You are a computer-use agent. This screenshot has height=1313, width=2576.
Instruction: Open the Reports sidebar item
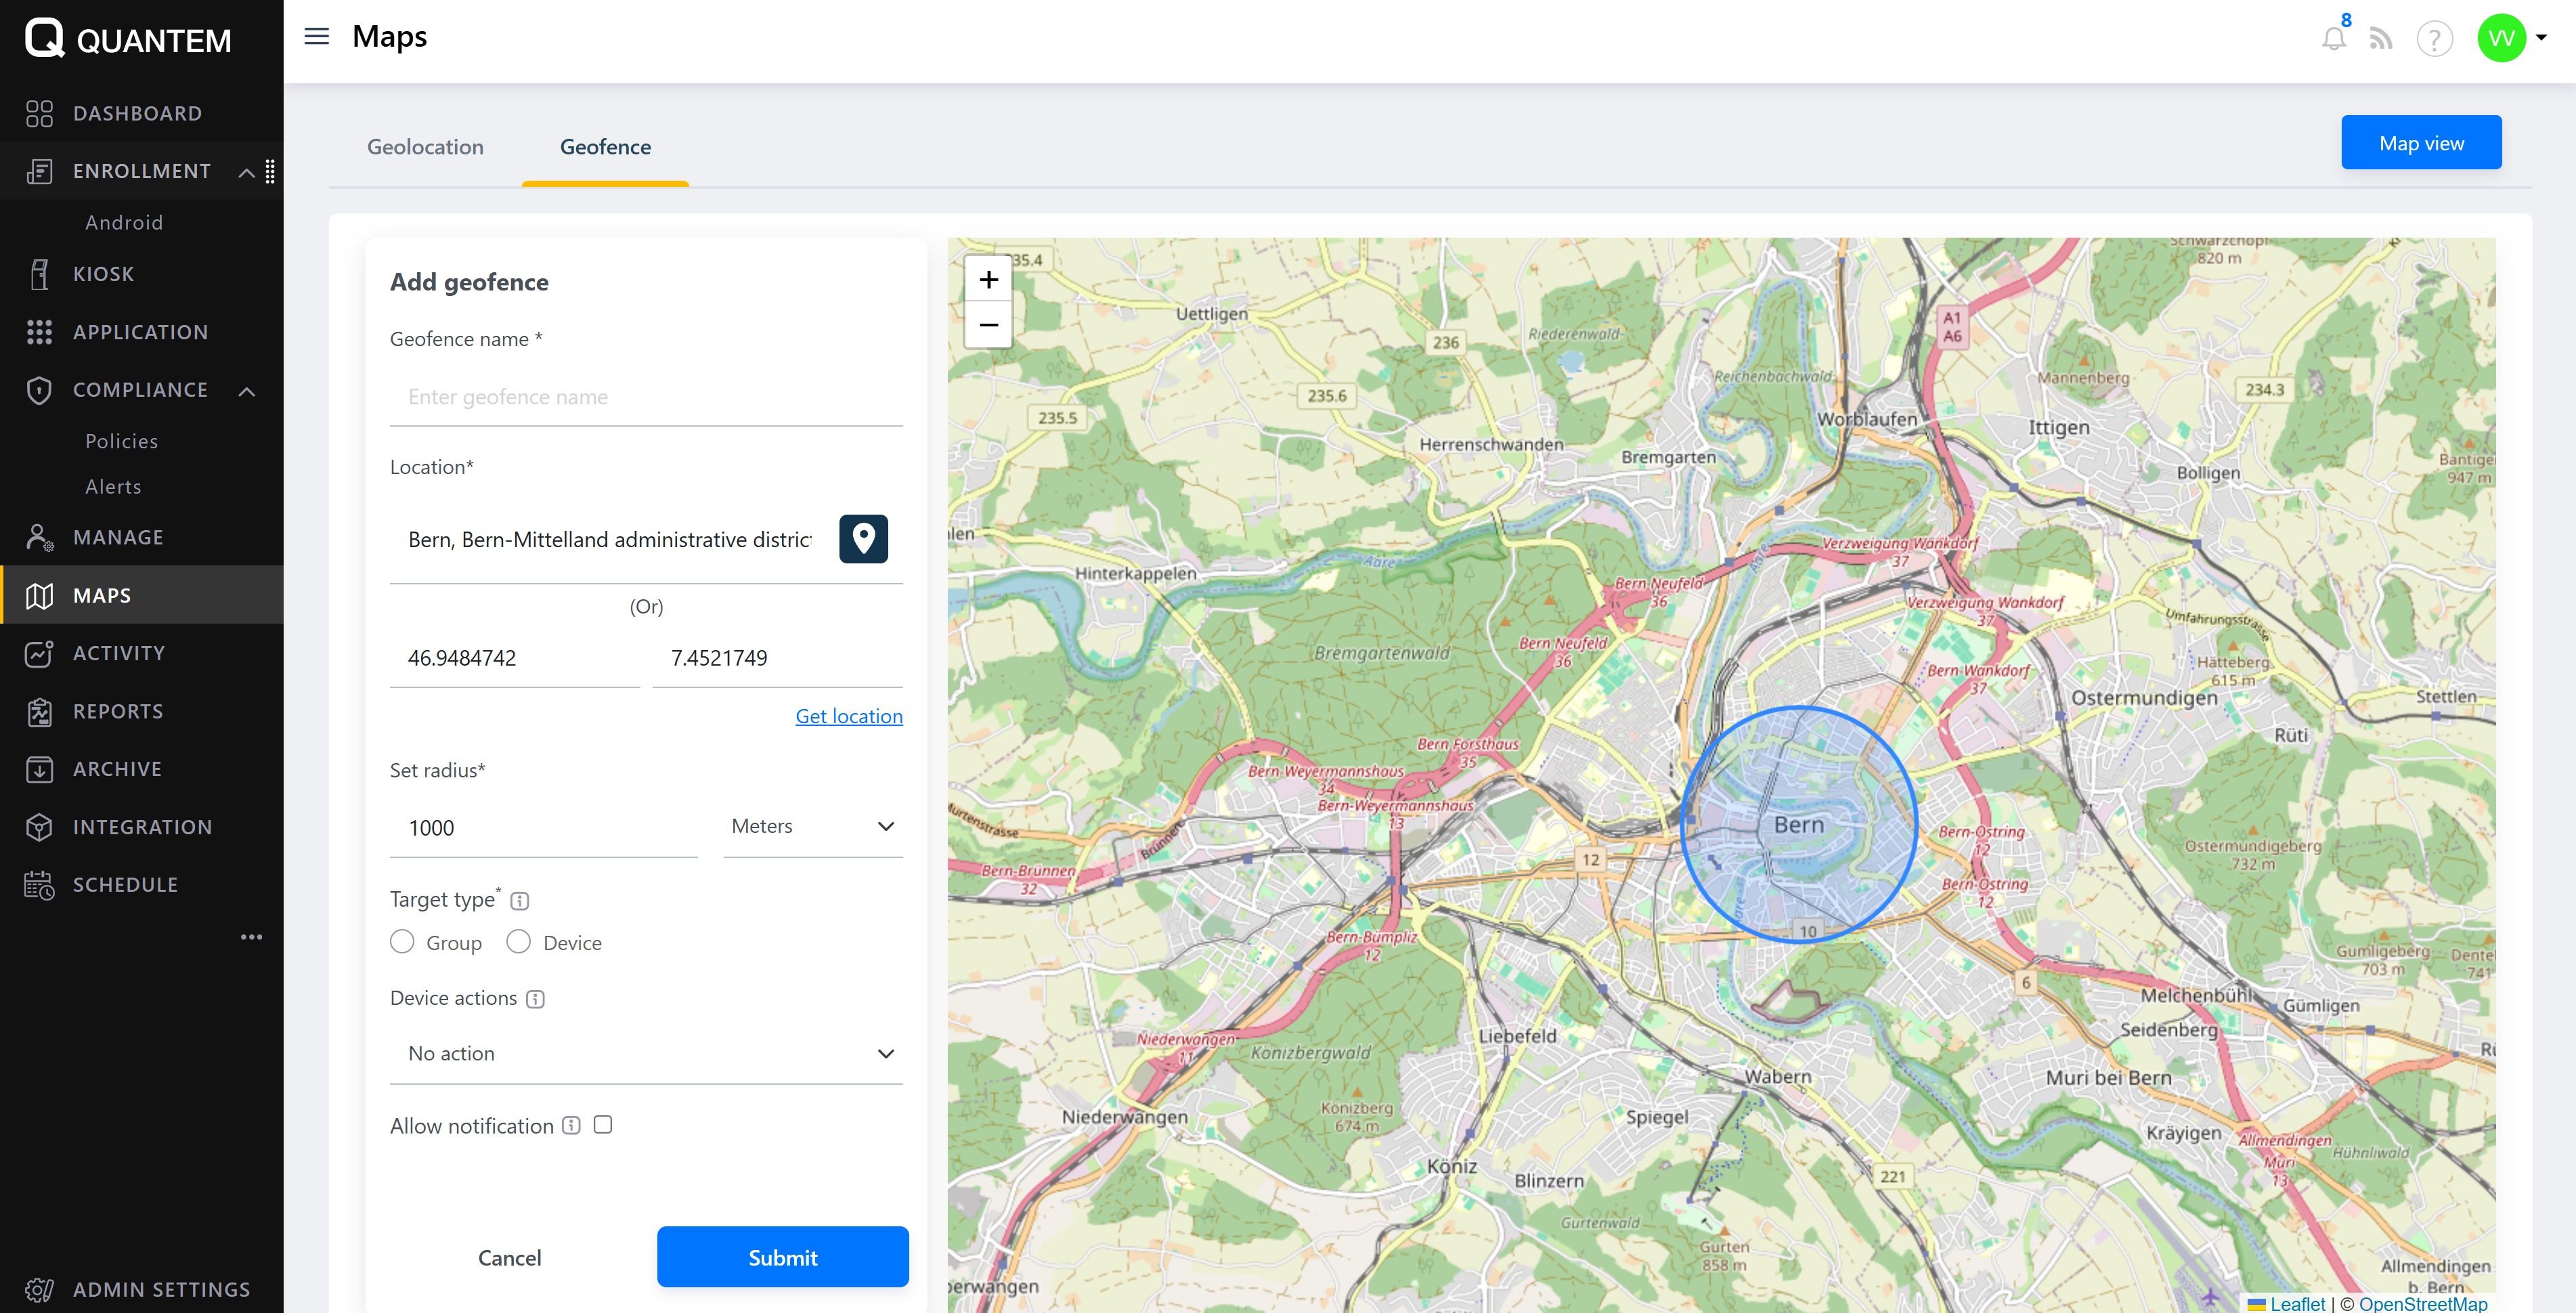118,711
